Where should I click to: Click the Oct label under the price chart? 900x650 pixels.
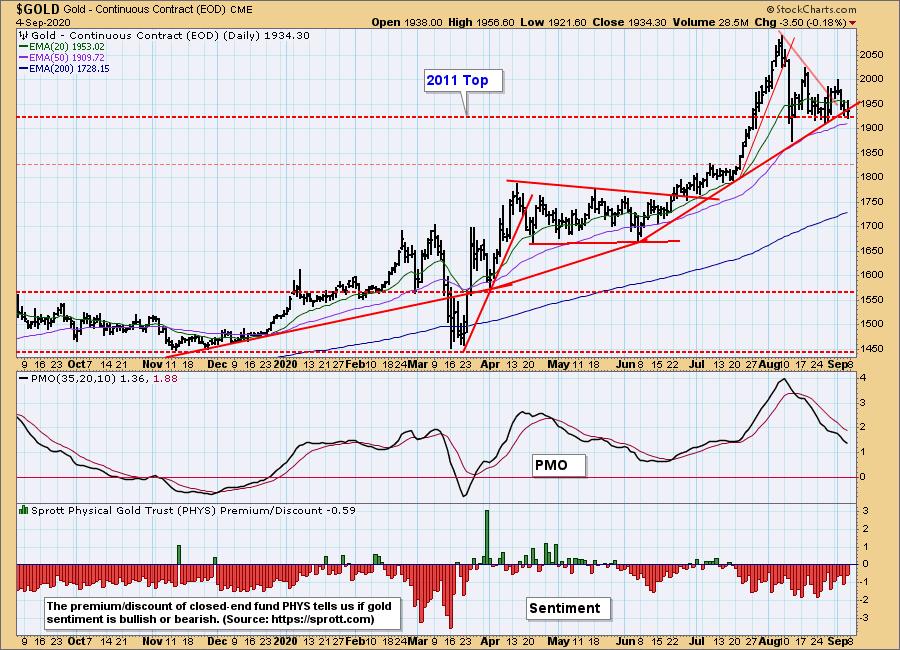click(x=76, y=364)
